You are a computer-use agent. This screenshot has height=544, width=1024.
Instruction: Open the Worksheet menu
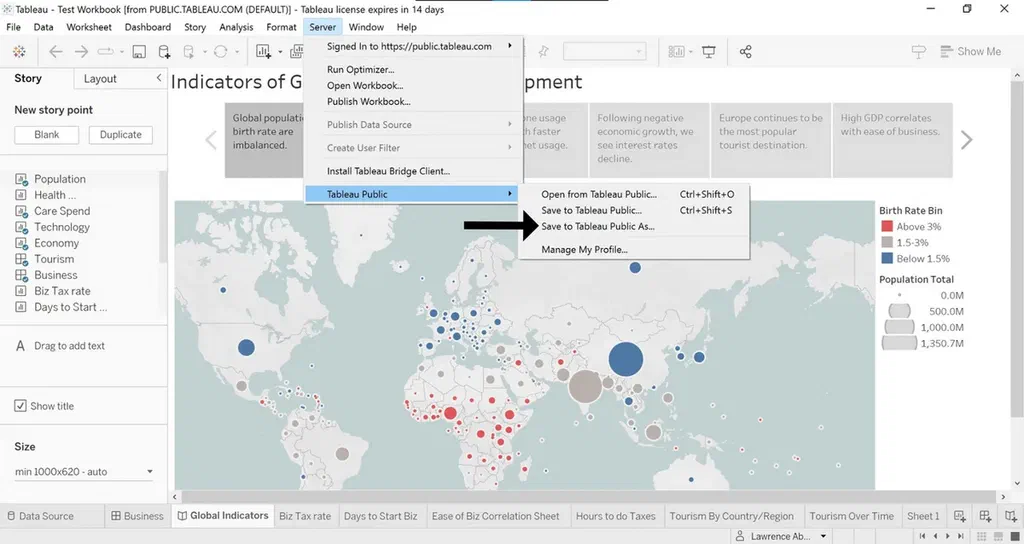(89, 27)
